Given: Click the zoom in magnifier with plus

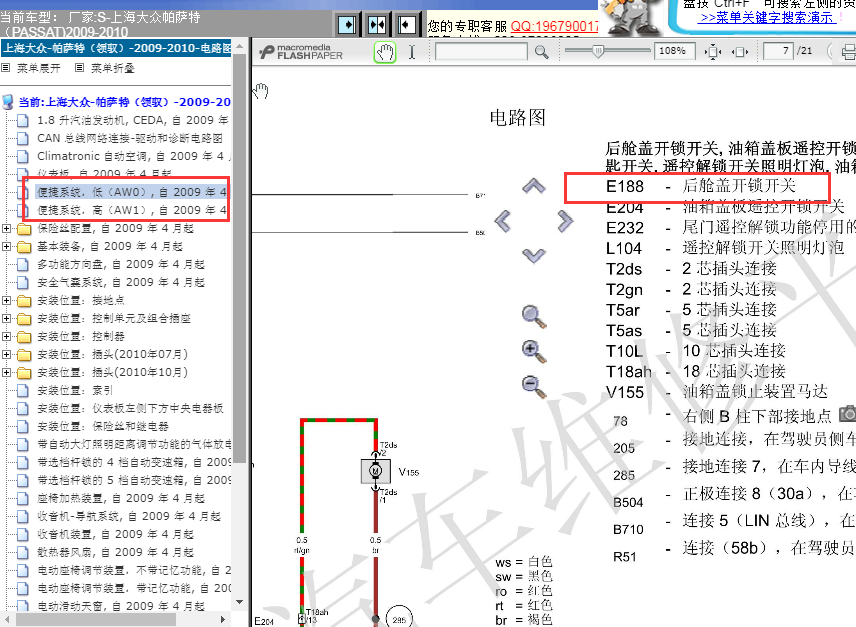Looking at the screenshot, I should tap(533, 351).
